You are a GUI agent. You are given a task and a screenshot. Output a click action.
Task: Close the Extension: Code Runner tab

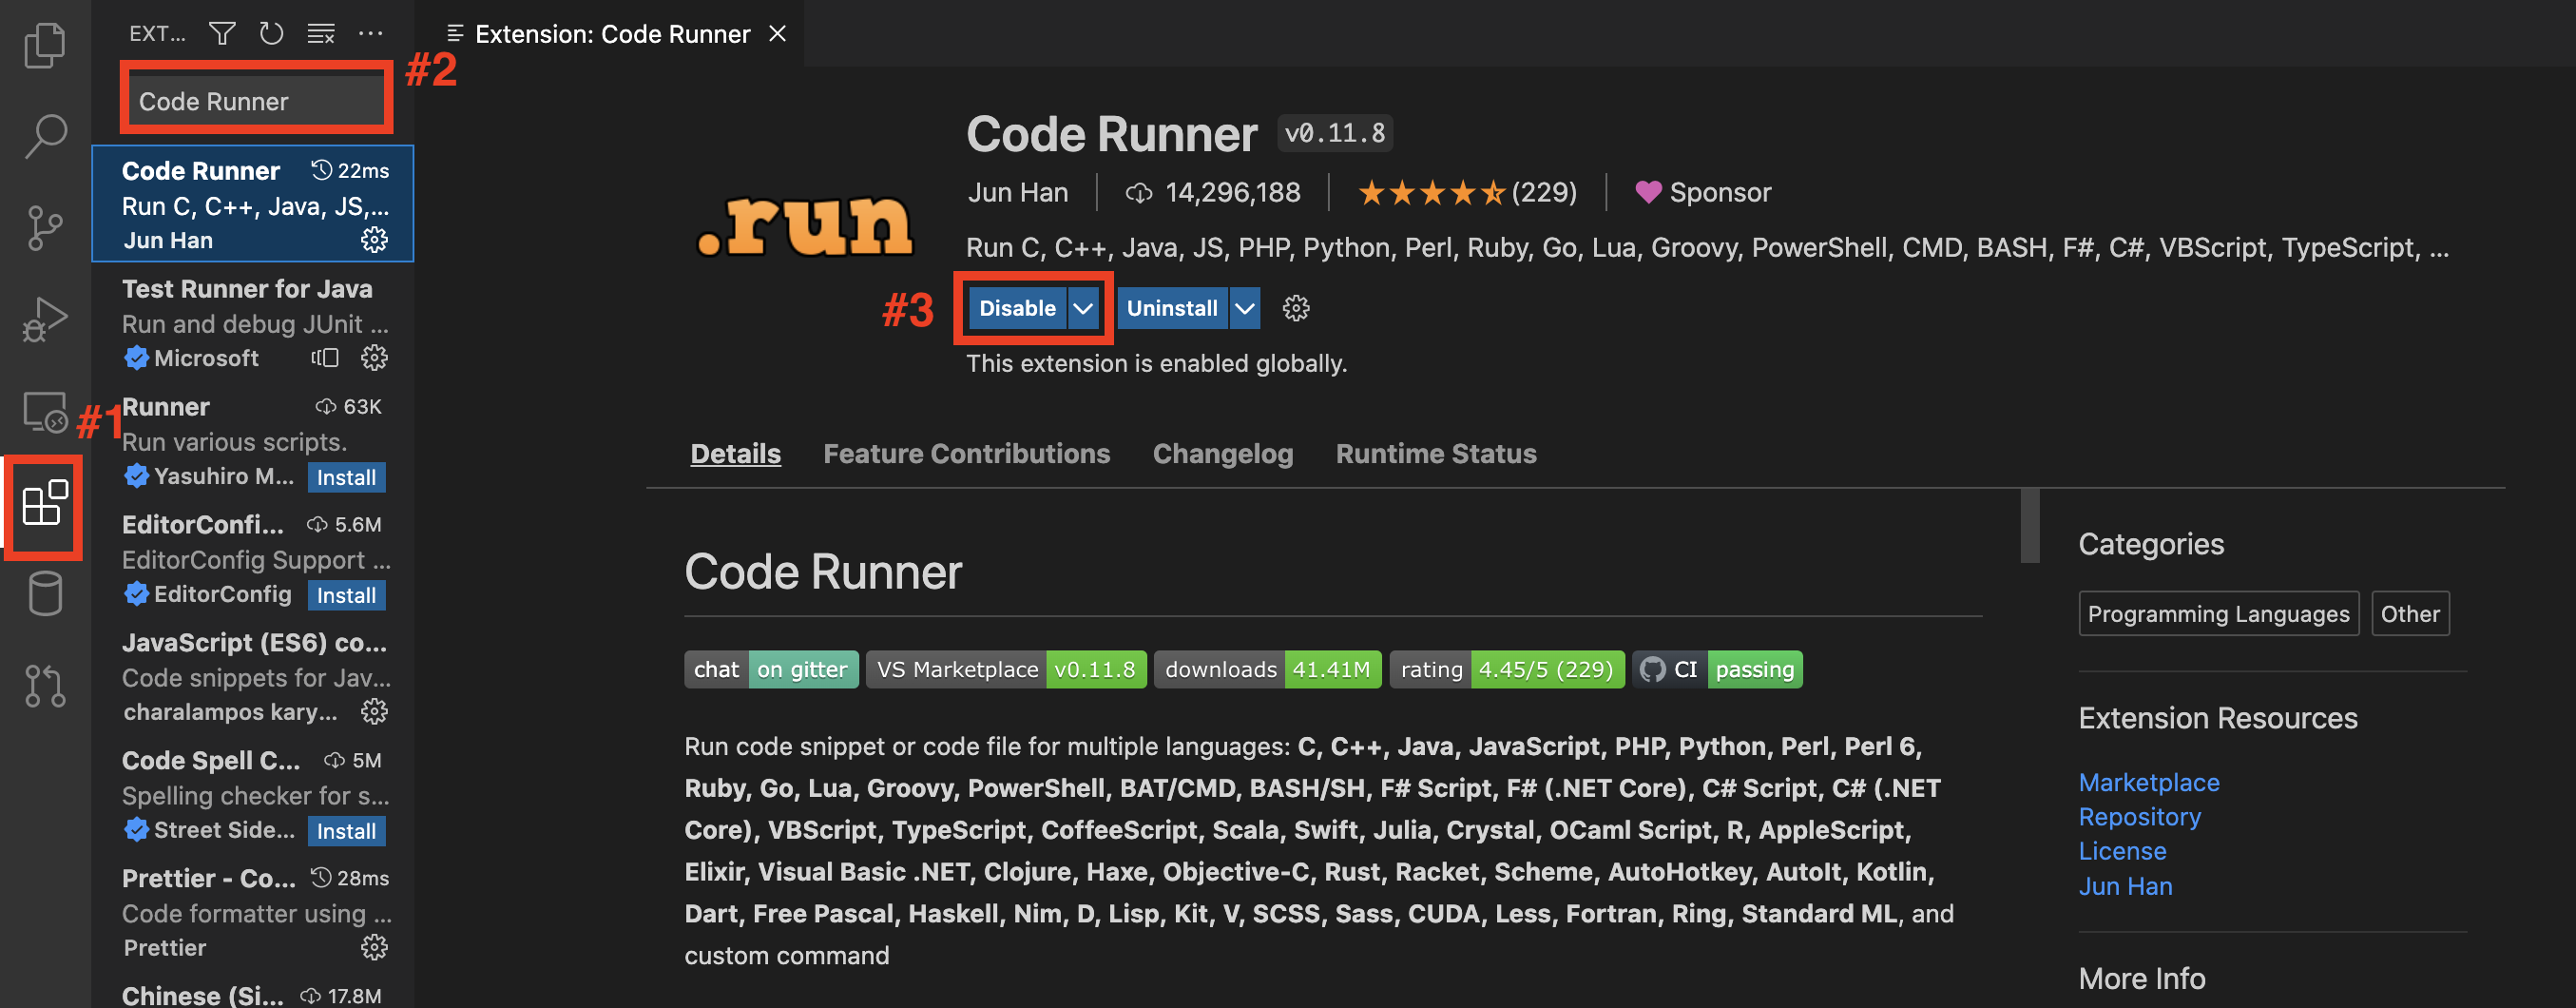[777, 34]
